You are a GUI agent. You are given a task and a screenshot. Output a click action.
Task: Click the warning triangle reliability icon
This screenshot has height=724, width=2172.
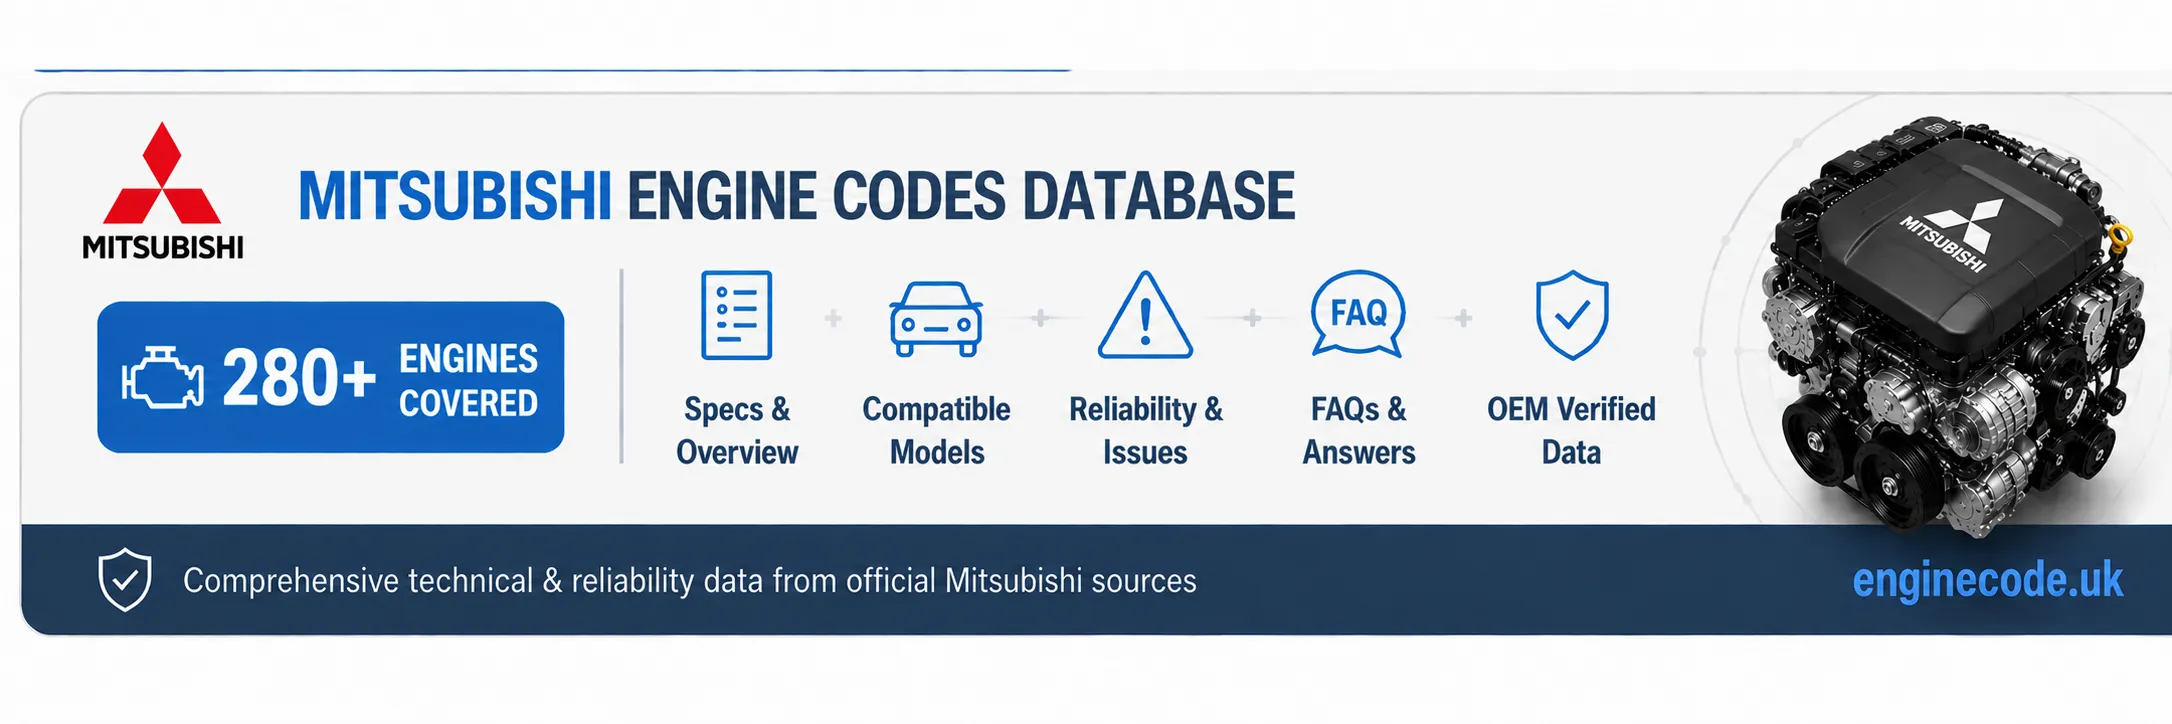1145,315
